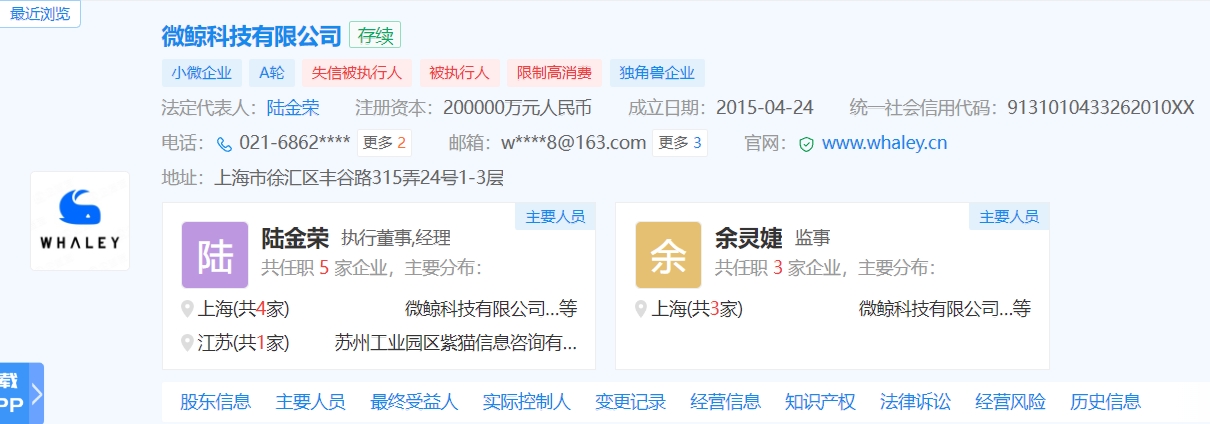Click the purple 陆 avatar icon
The height and width of the screenshot is (424, 1210).
215,255
